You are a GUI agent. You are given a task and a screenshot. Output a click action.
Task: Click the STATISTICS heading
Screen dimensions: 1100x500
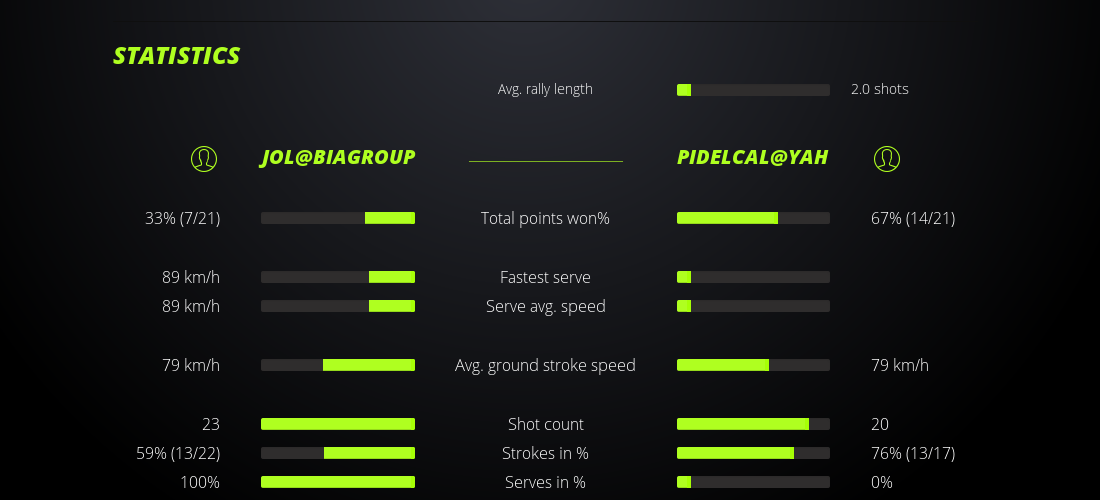[177, 56]
